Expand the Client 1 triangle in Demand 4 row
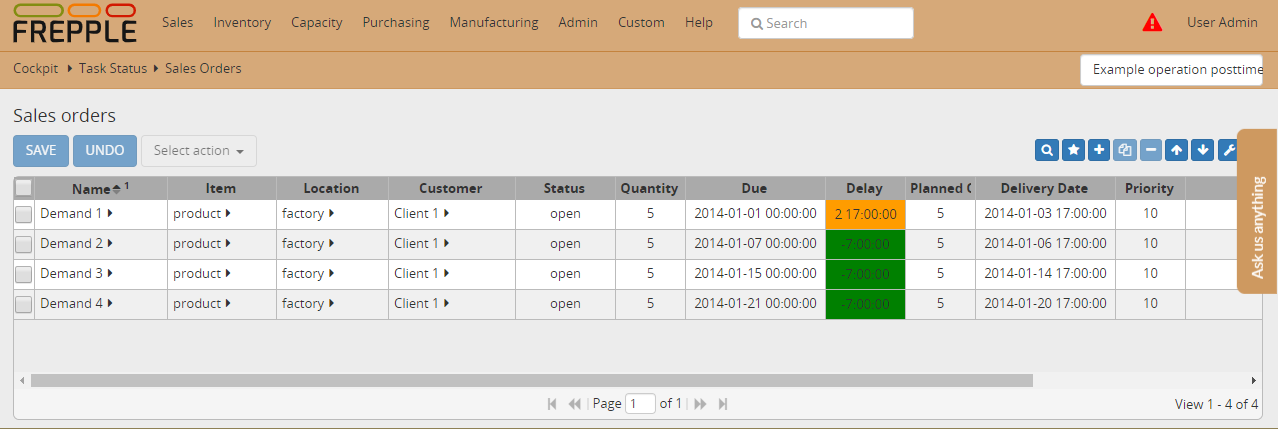Viewport: 1278px width, 429px height. tap(446, 303)
